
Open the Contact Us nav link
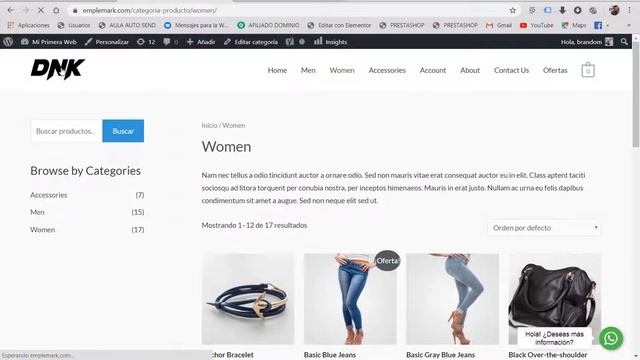coord(511,70)
